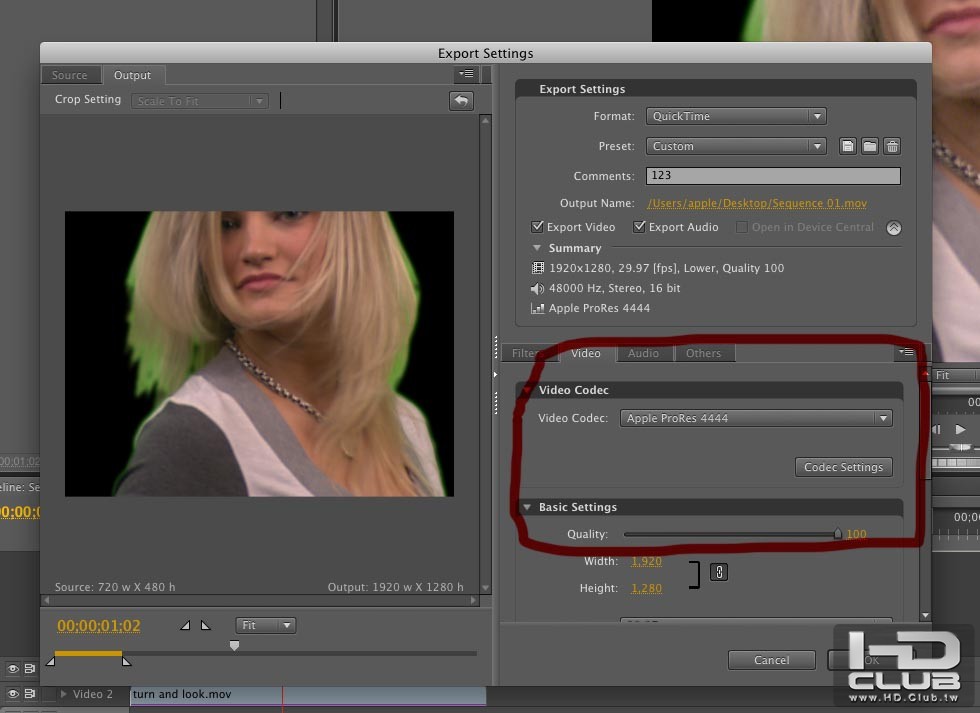This screenshot has width=980, height=713.
Task: Click the Quality slider handle
Action: [x=838, y=534]
